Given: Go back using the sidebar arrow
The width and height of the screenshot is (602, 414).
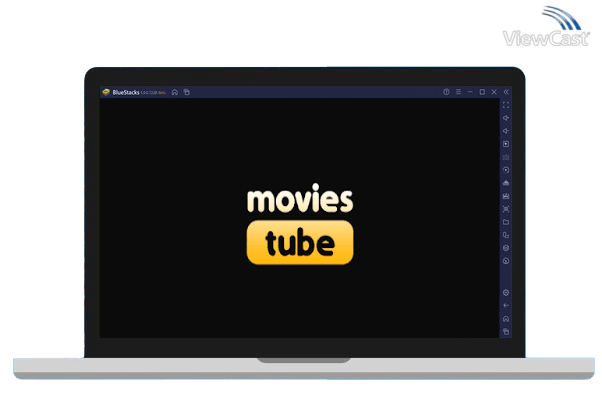Looking at the screenshot, I should point(506,306).
